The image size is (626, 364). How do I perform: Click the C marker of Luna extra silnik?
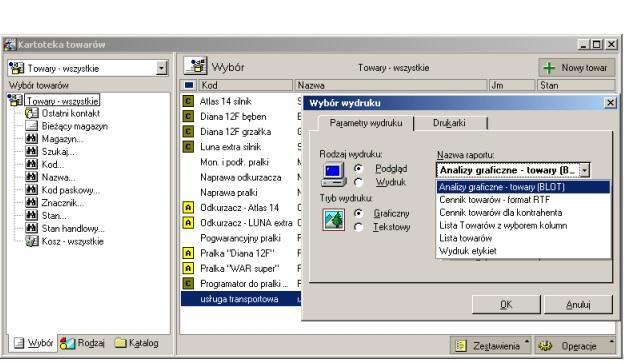(188, 146)
